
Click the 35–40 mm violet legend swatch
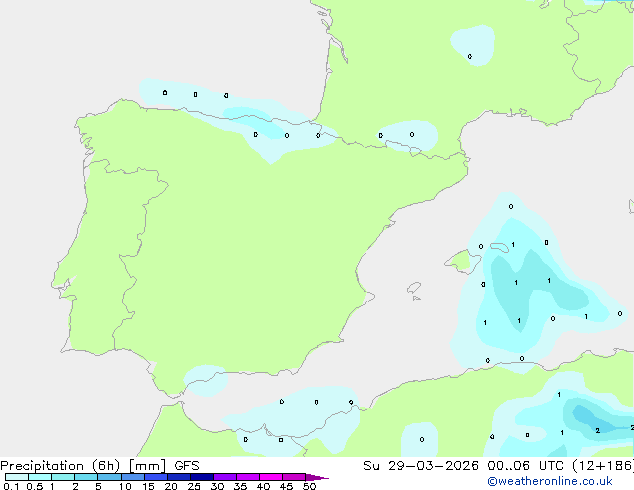click(248, 477)
